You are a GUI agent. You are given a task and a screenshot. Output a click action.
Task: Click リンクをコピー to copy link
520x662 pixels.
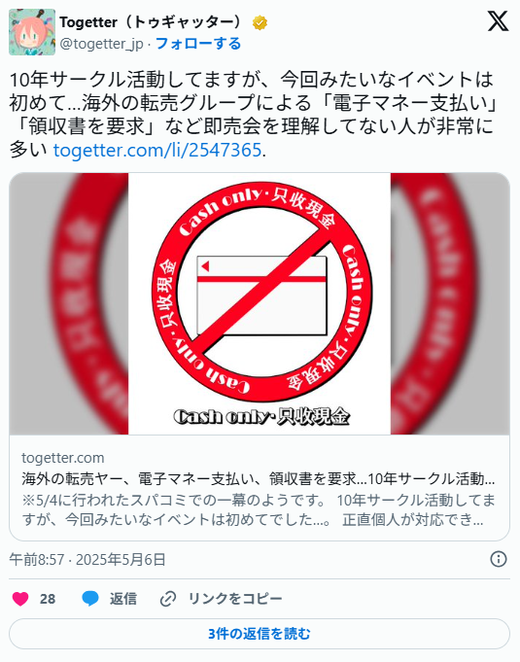click(x=235, y=599)
